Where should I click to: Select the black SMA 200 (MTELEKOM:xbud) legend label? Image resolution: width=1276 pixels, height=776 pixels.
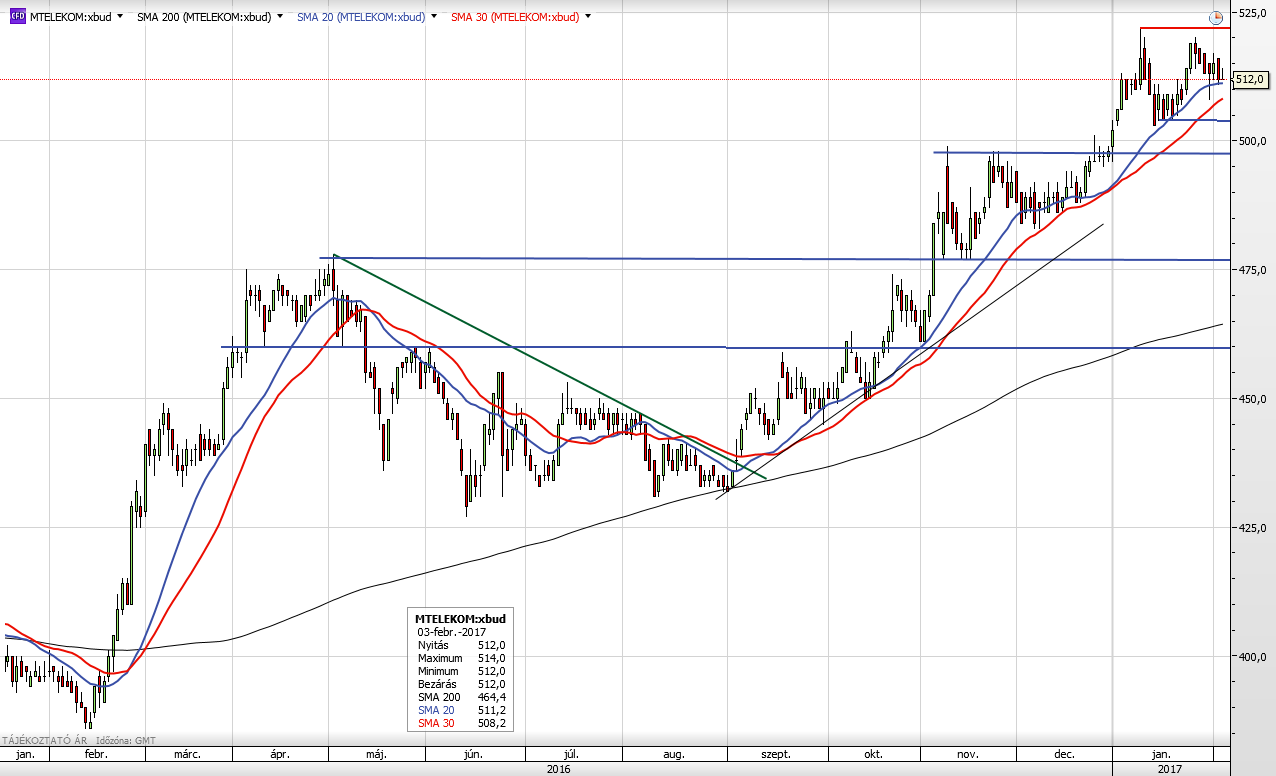tap(204, 17)
